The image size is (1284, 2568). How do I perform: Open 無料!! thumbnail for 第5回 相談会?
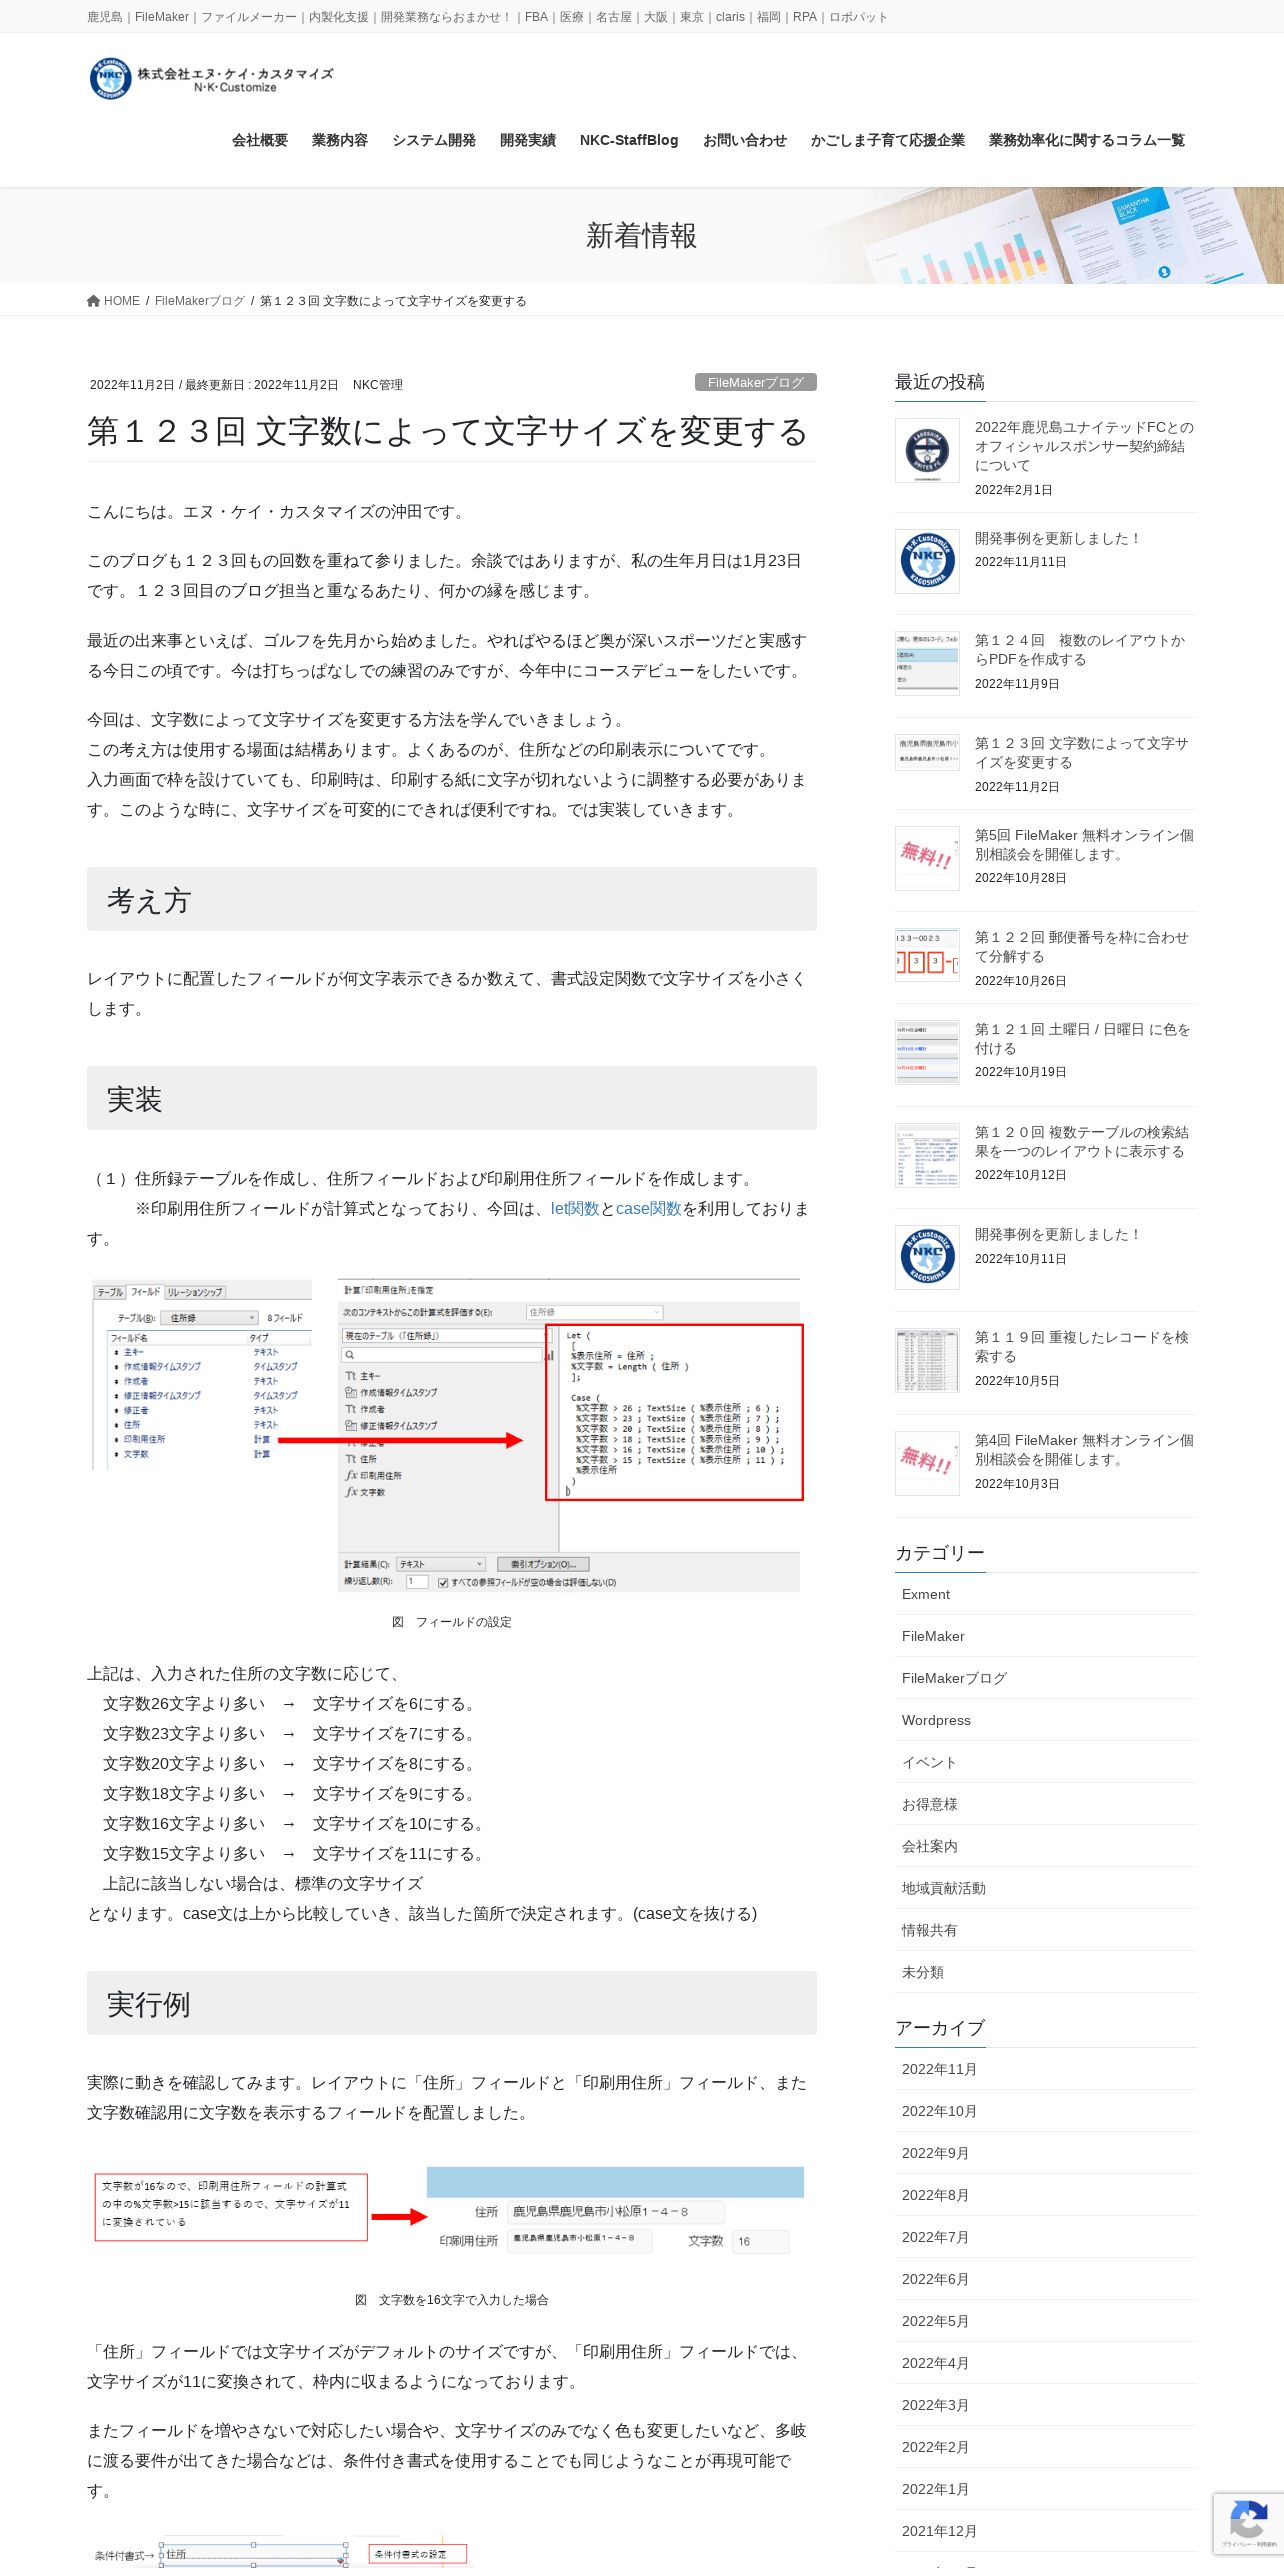(x=927, y=858)
